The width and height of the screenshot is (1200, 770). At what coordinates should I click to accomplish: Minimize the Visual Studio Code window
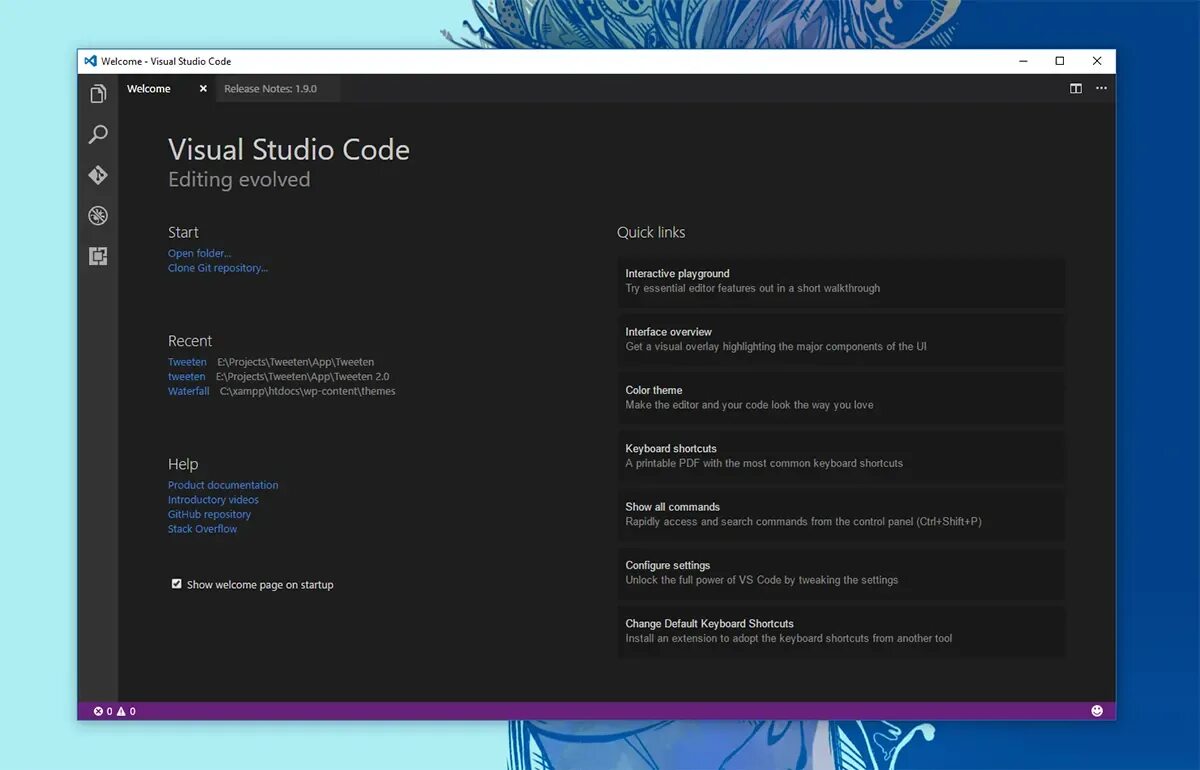click(x=1023, y=61)
